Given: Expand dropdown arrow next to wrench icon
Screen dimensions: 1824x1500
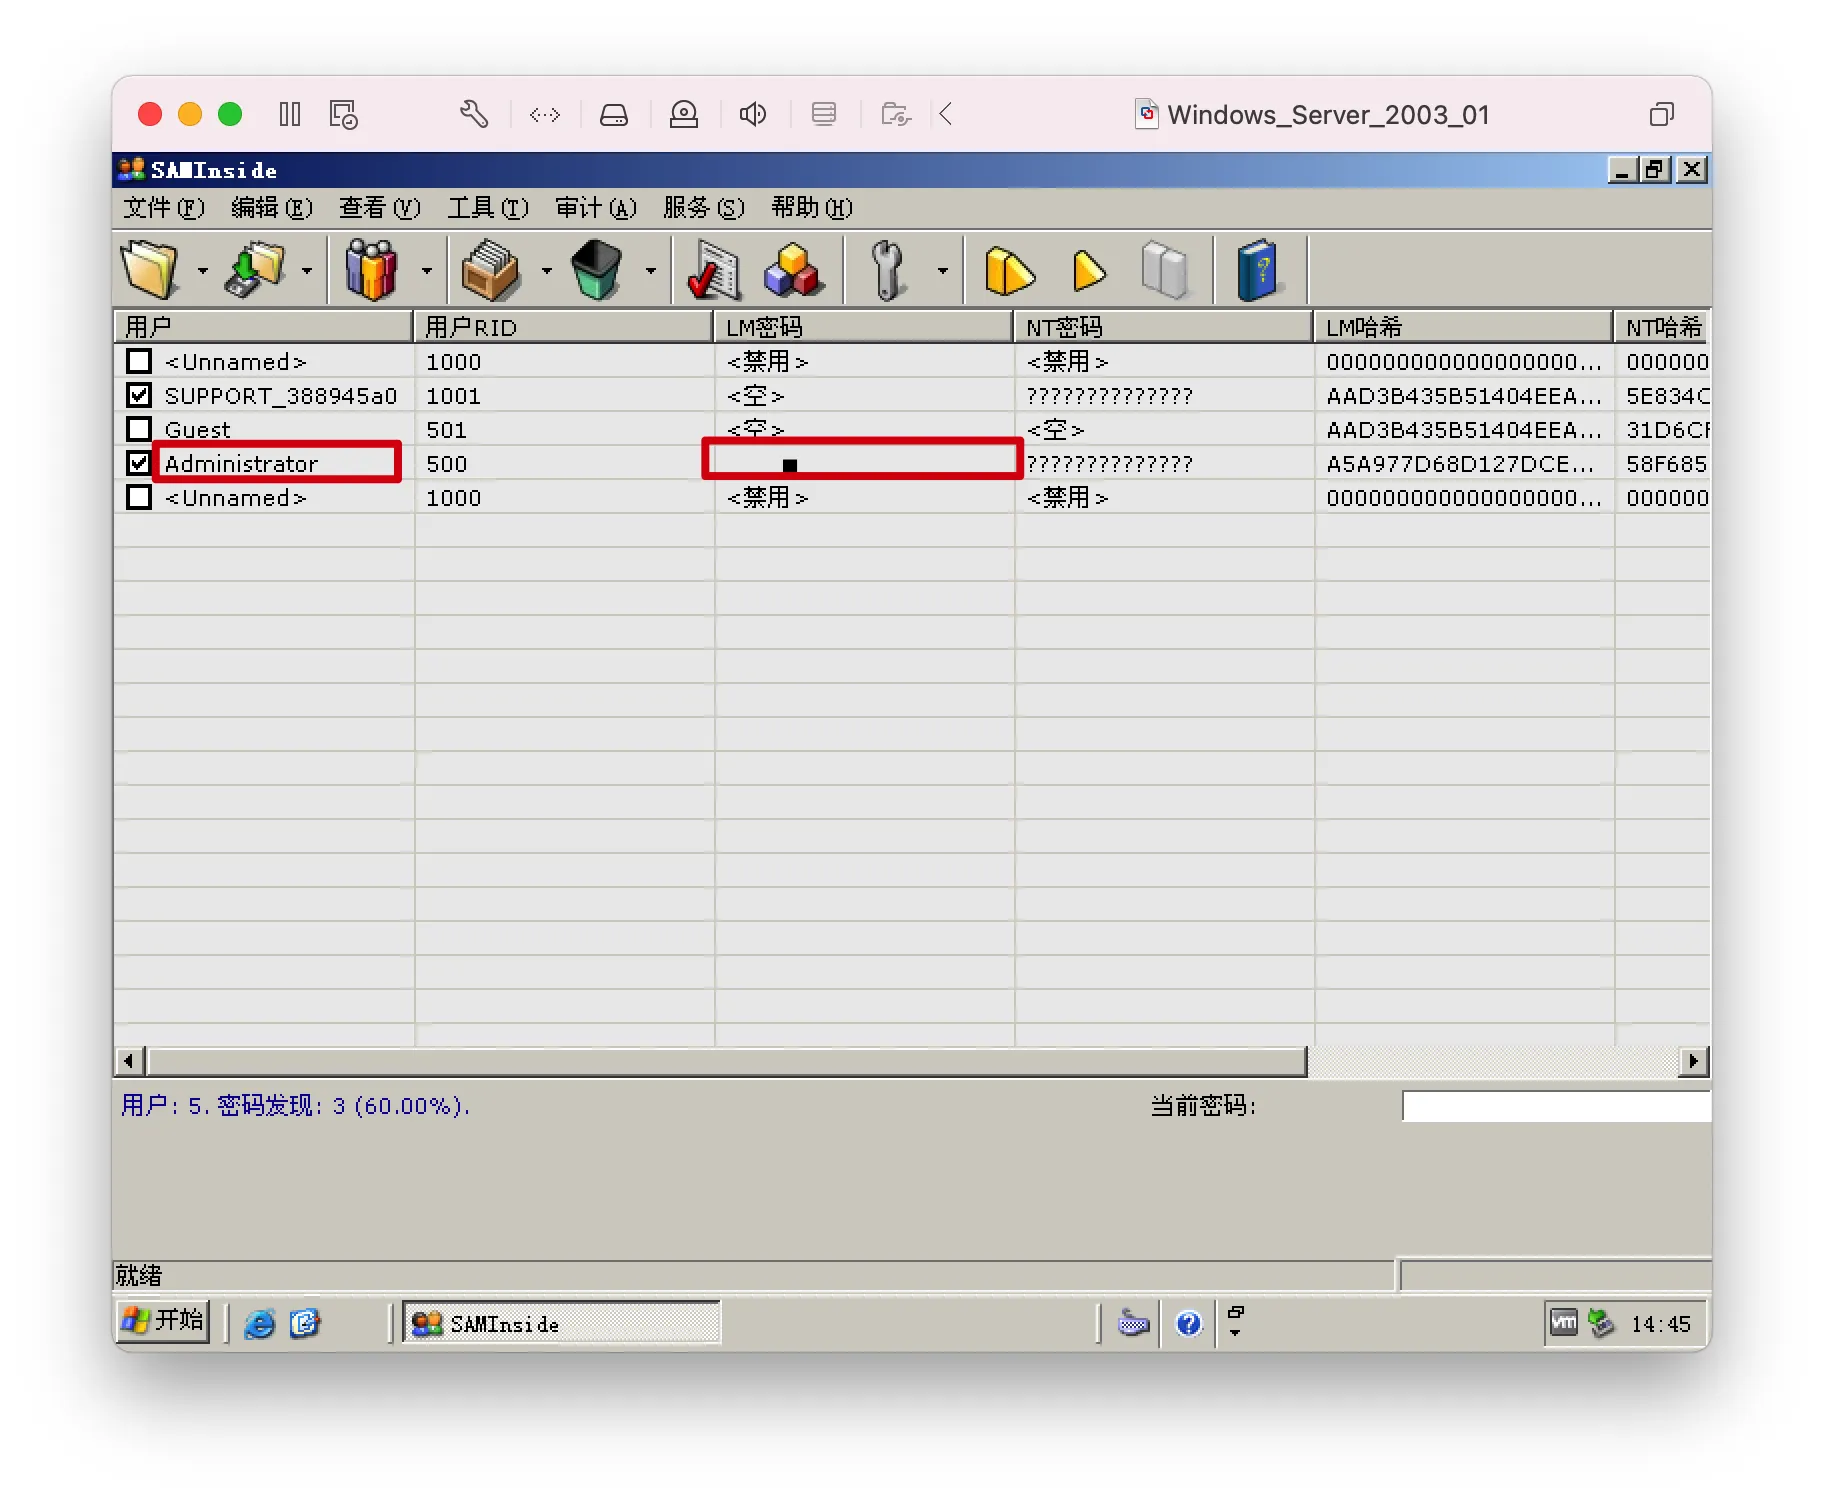Looking at the screenshot, I should click(x=942, y=271).
